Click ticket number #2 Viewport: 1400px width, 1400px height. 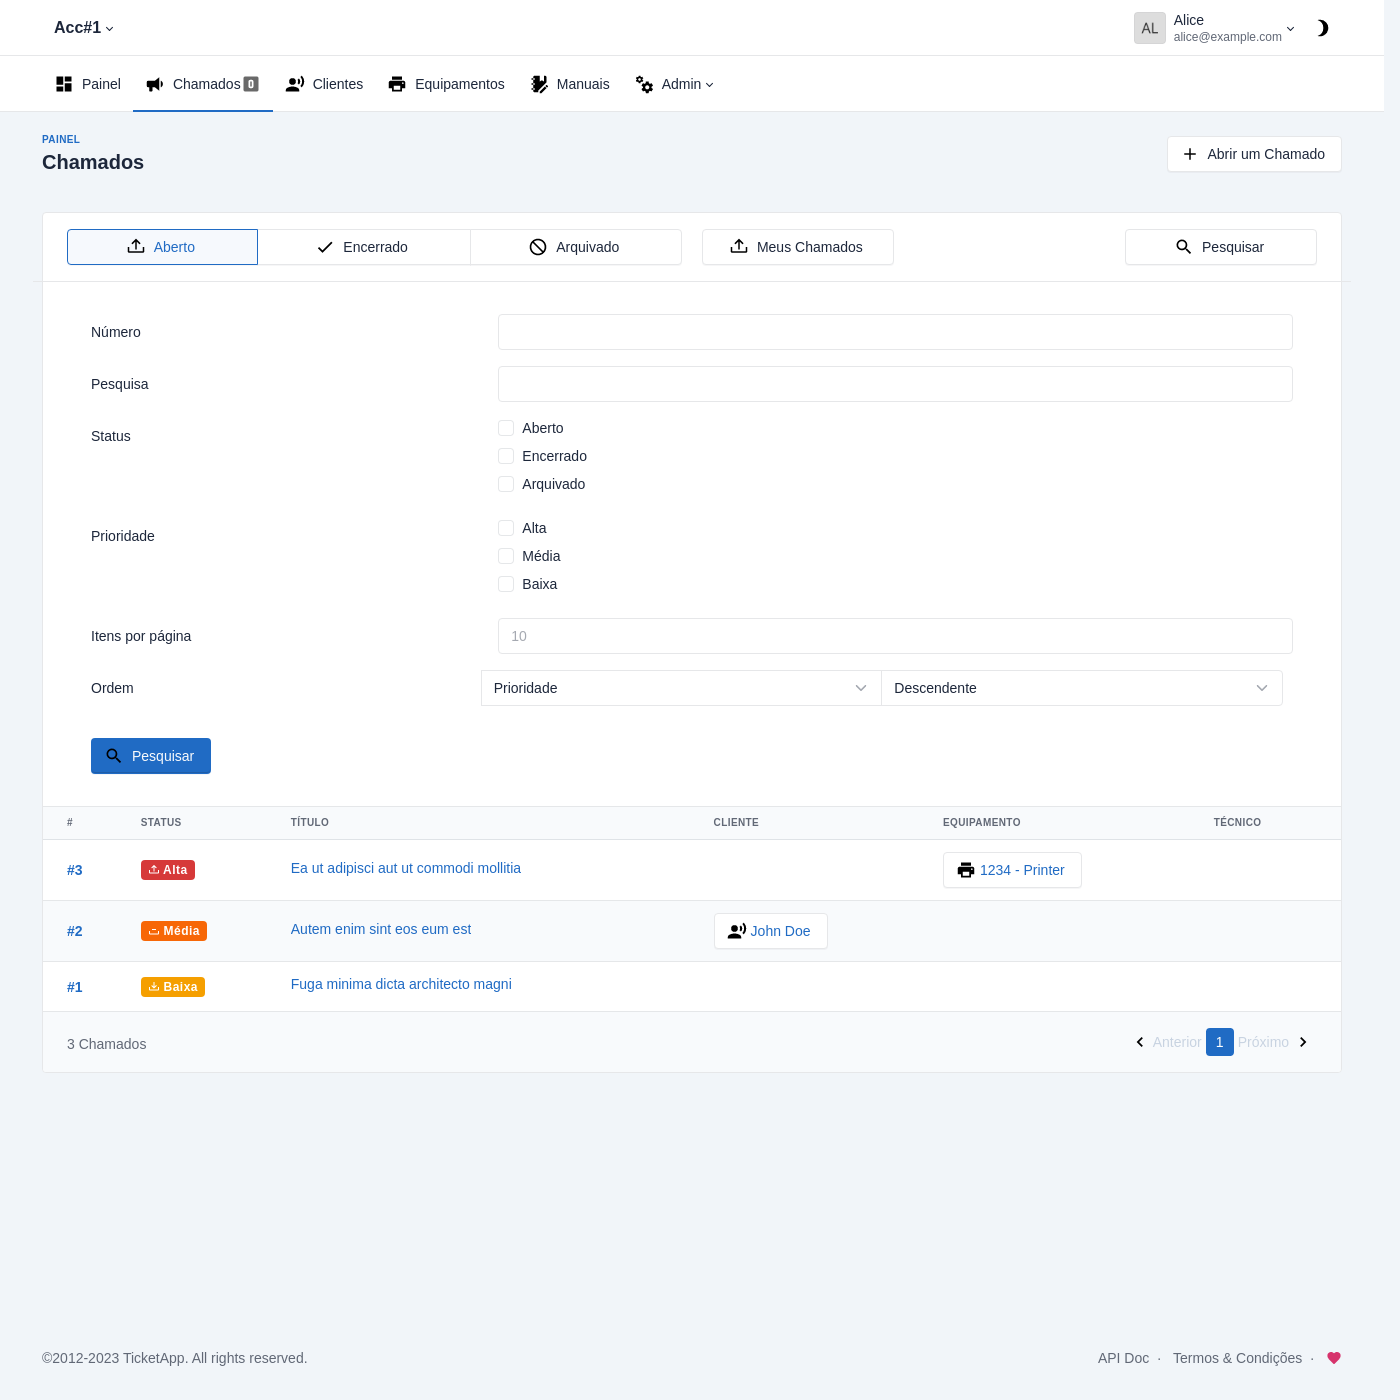[75, 931]
